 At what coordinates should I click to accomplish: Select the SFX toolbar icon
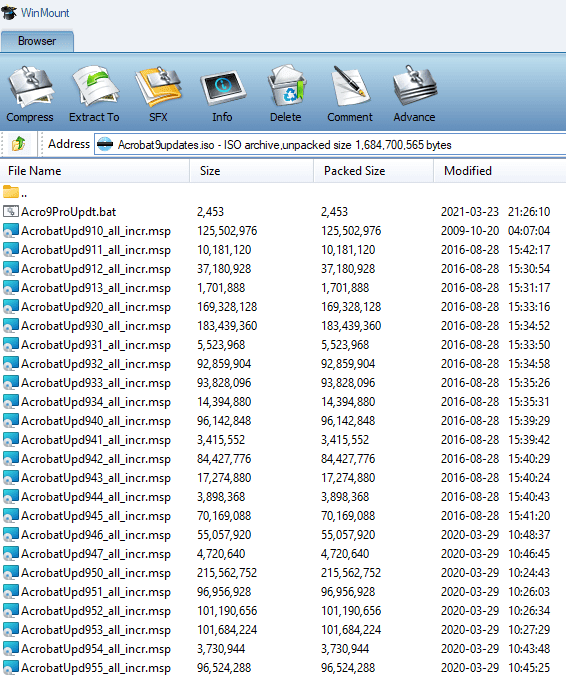pyautogui.click(x=159, y=87)
